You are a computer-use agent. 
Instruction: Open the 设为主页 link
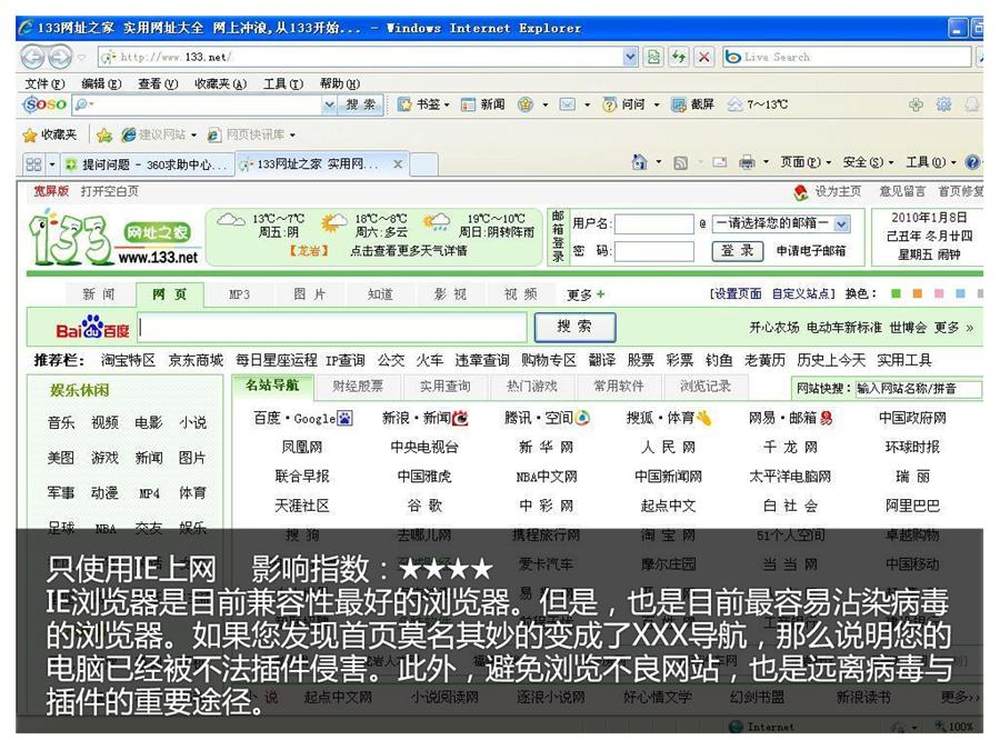[x=837, y=191]
